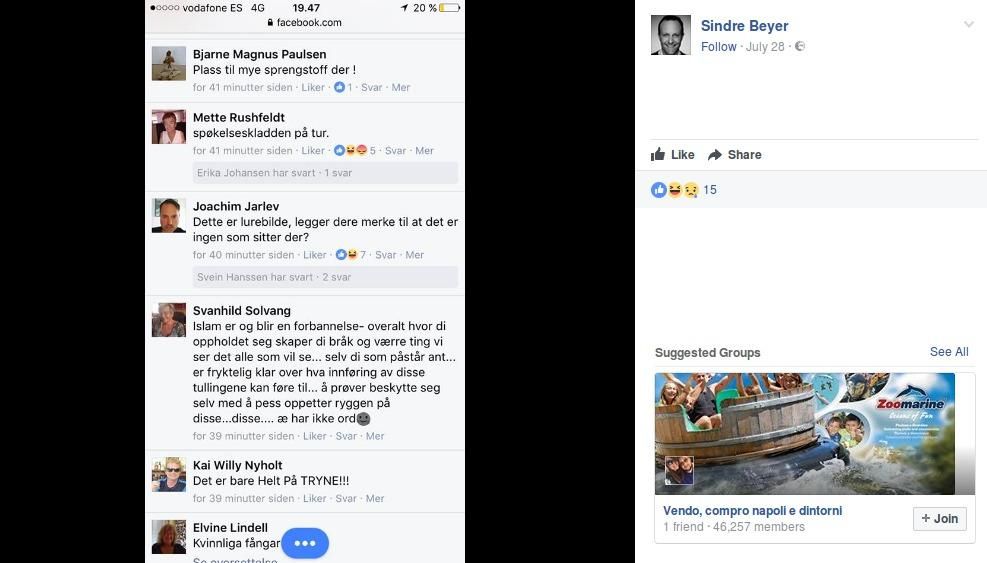987x563 pixels.
Task: Click Liker under Joachim Jarlev's comment
Action: [315, 254]
